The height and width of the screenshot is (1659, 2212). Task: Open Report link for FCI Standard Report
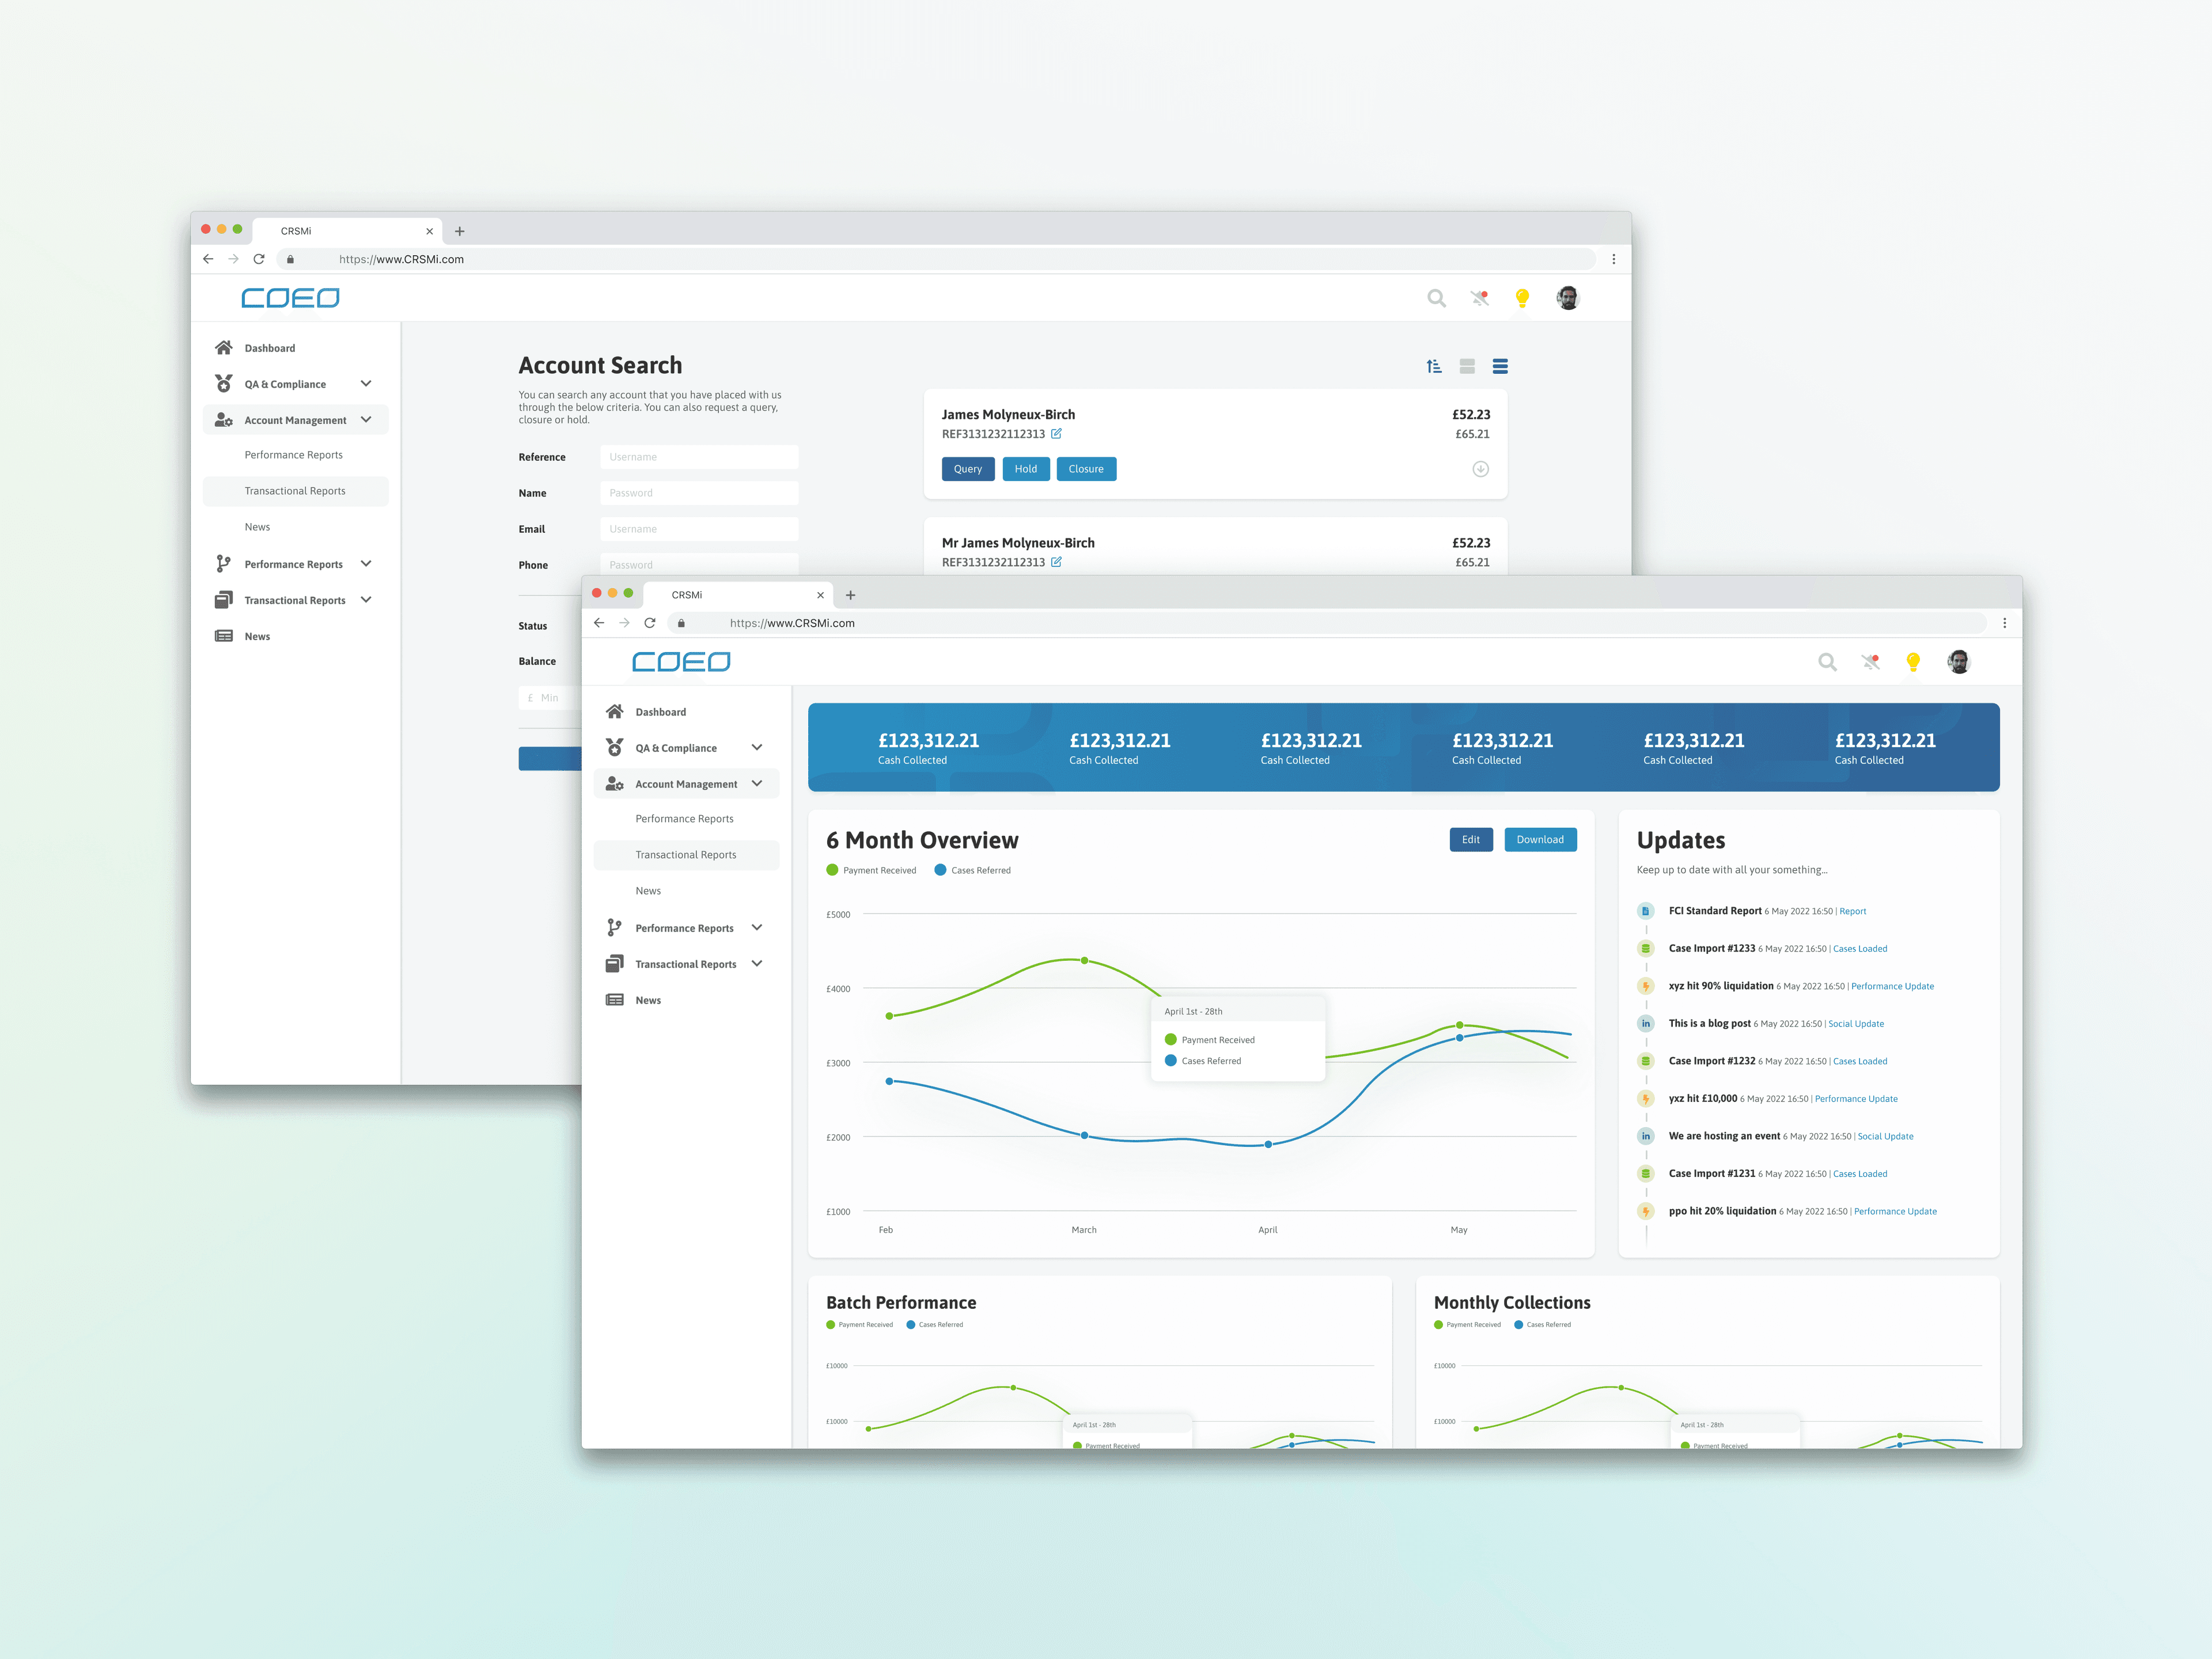pos(1853,911)
